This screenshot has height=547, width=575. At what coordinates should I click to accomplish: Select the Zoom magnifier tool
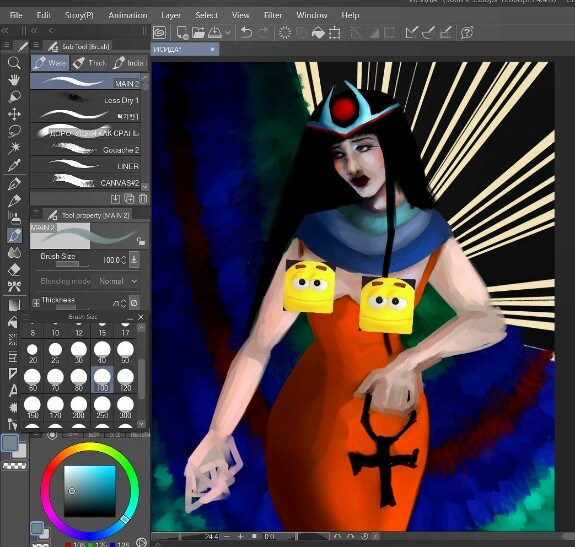[14, 63]
